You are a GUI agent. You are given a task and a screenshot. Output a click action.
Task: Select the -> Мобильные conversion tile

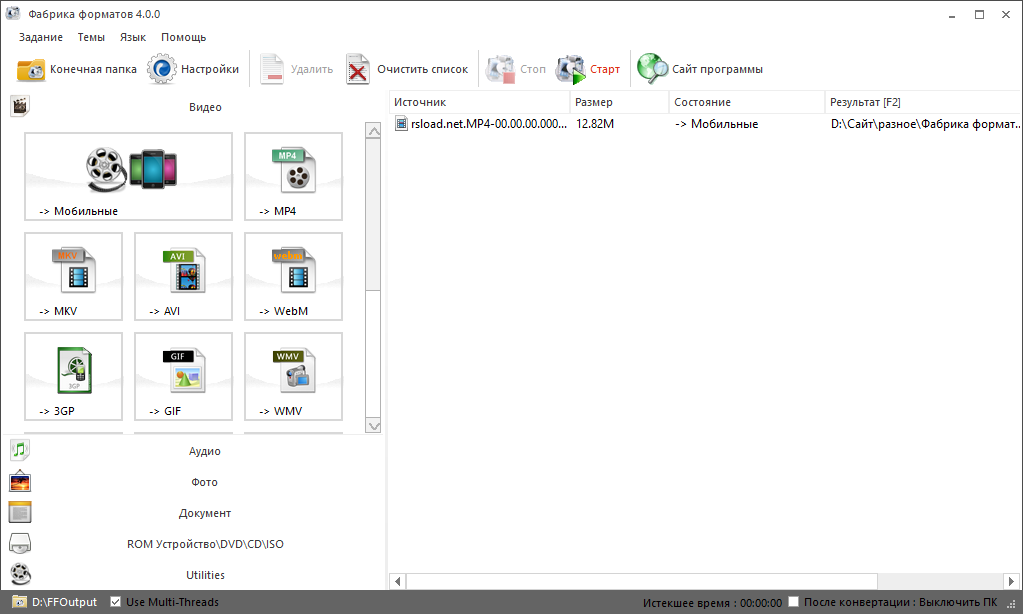click(129, 176)
